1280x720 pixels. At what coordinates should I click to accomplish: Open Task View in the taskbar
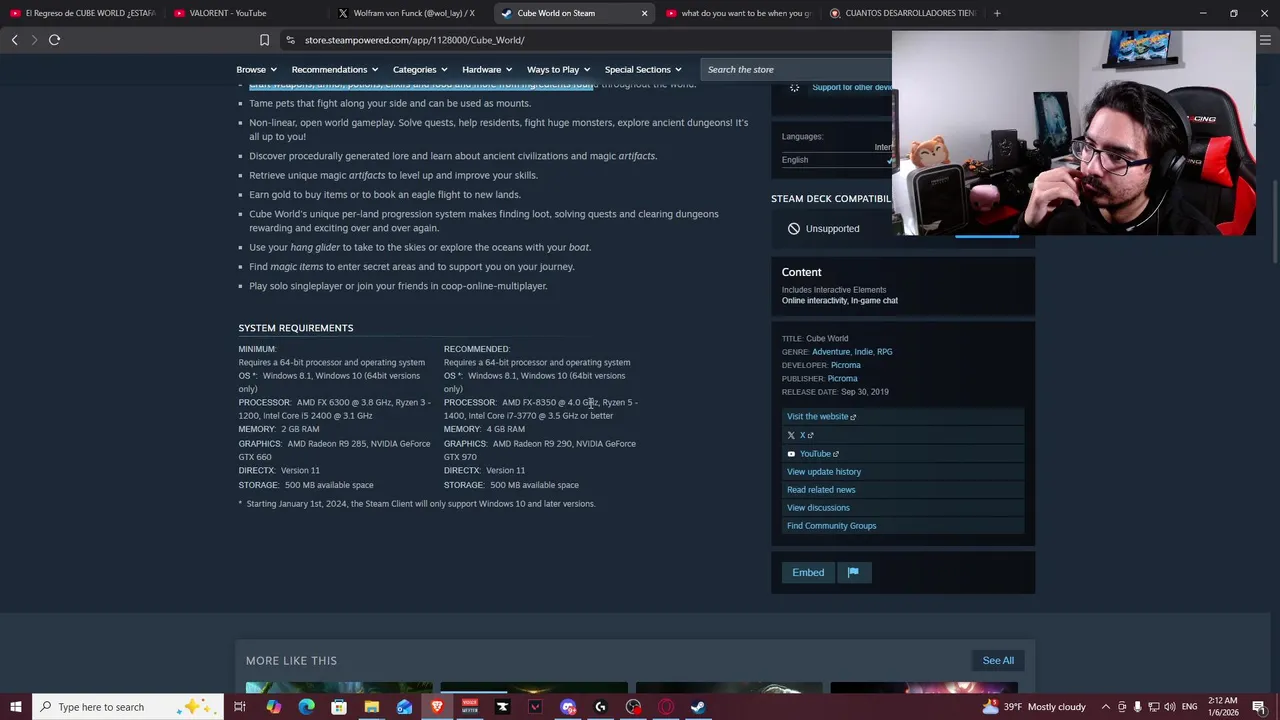point(240,707)
